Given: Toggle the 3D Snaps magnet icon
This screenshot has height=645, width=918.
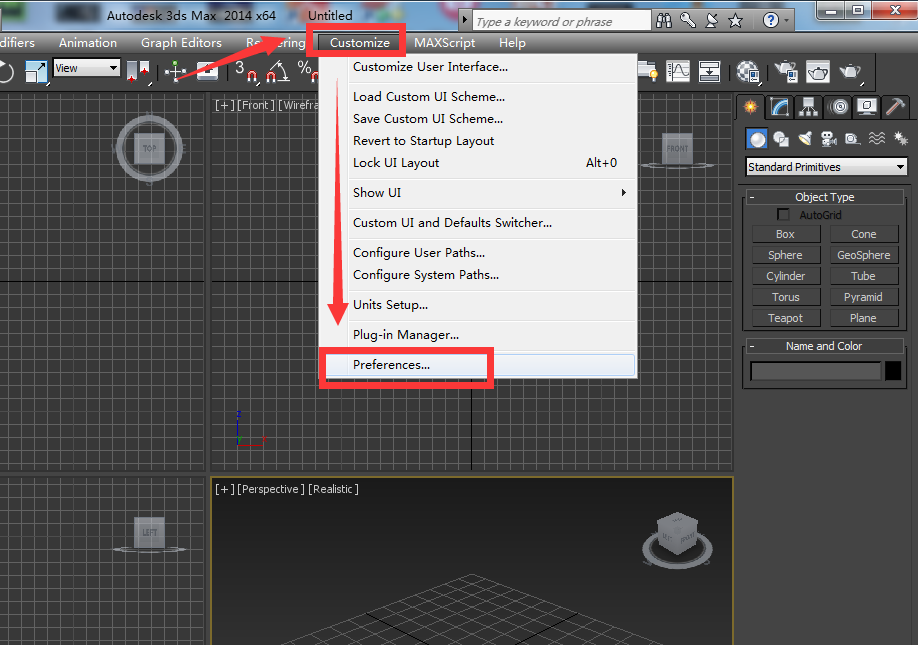Looking at the screenshot, I should click(x=246, y=72).
